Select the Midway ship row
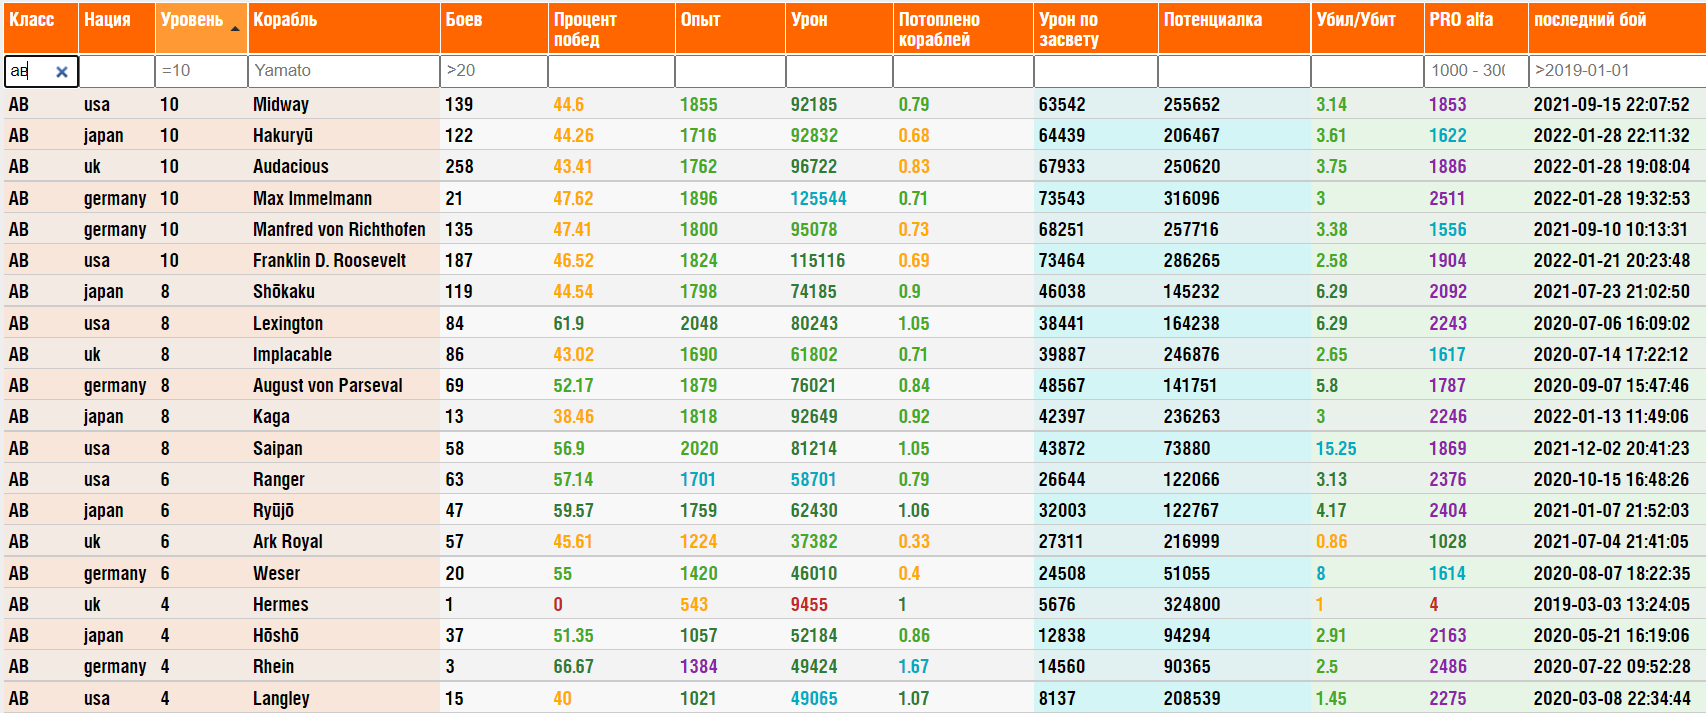Viewport: 1706px width, 713px height. (x=281, y=105)
